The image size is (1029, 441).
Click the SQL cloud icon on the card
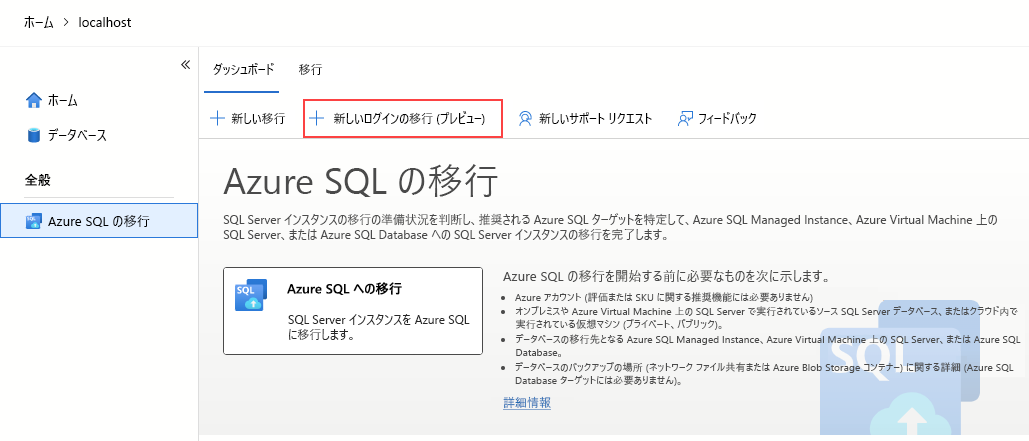[251, 295]
